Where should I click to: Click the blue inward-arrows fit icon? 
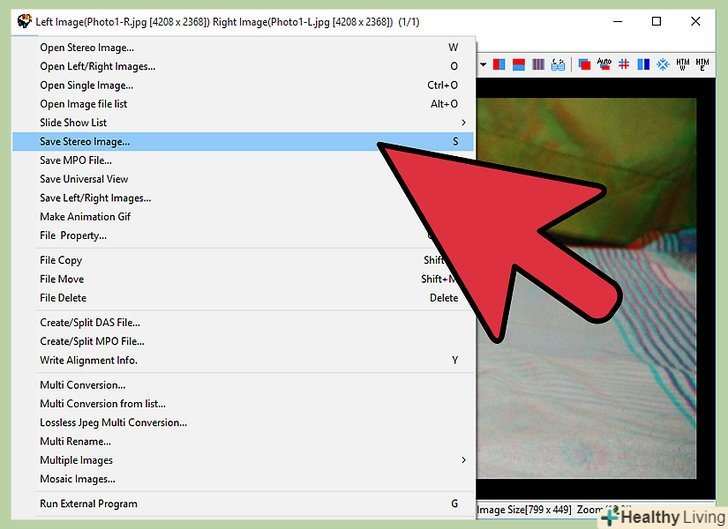[x=663, y=64]
